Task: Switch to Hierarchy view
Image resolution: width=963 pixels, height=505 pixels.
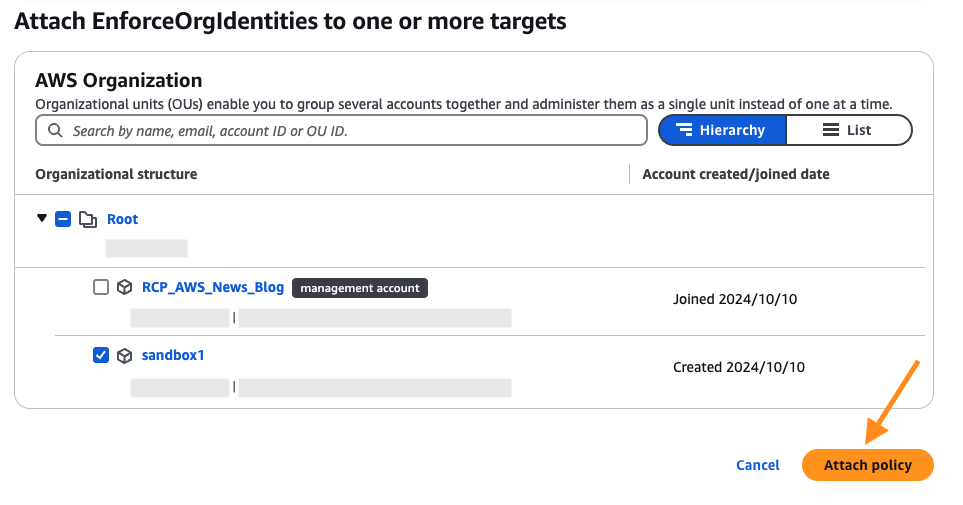Action: coord(722,130)
